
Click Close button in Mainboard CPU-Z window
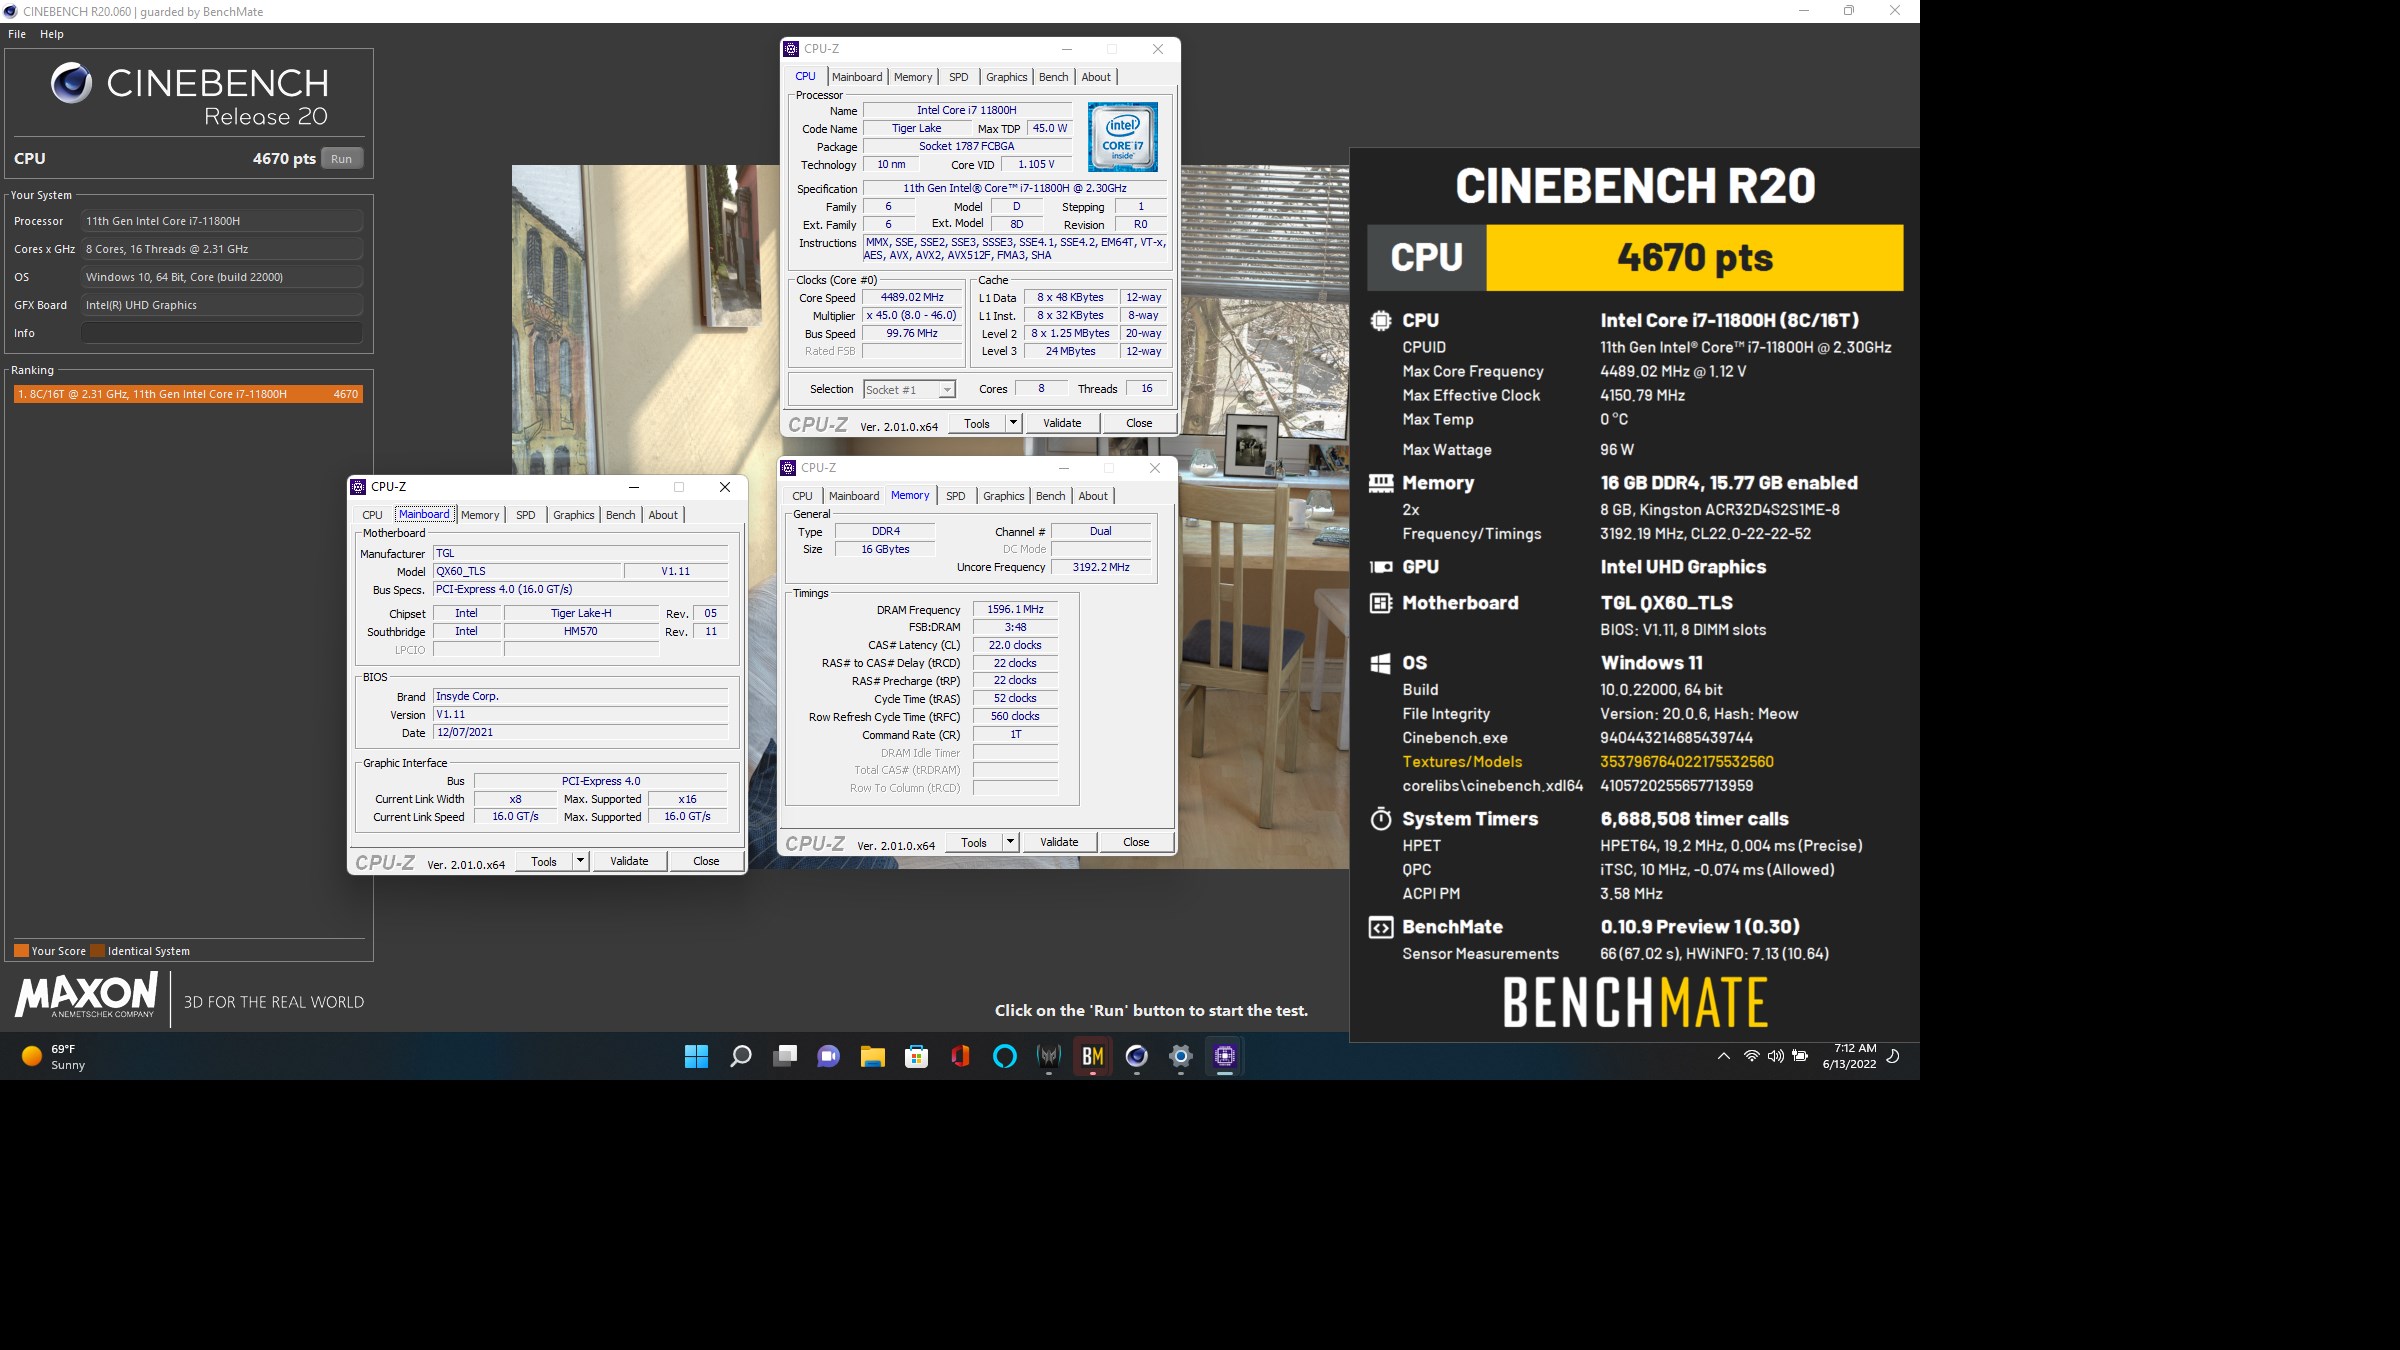(x=706, y=861)
